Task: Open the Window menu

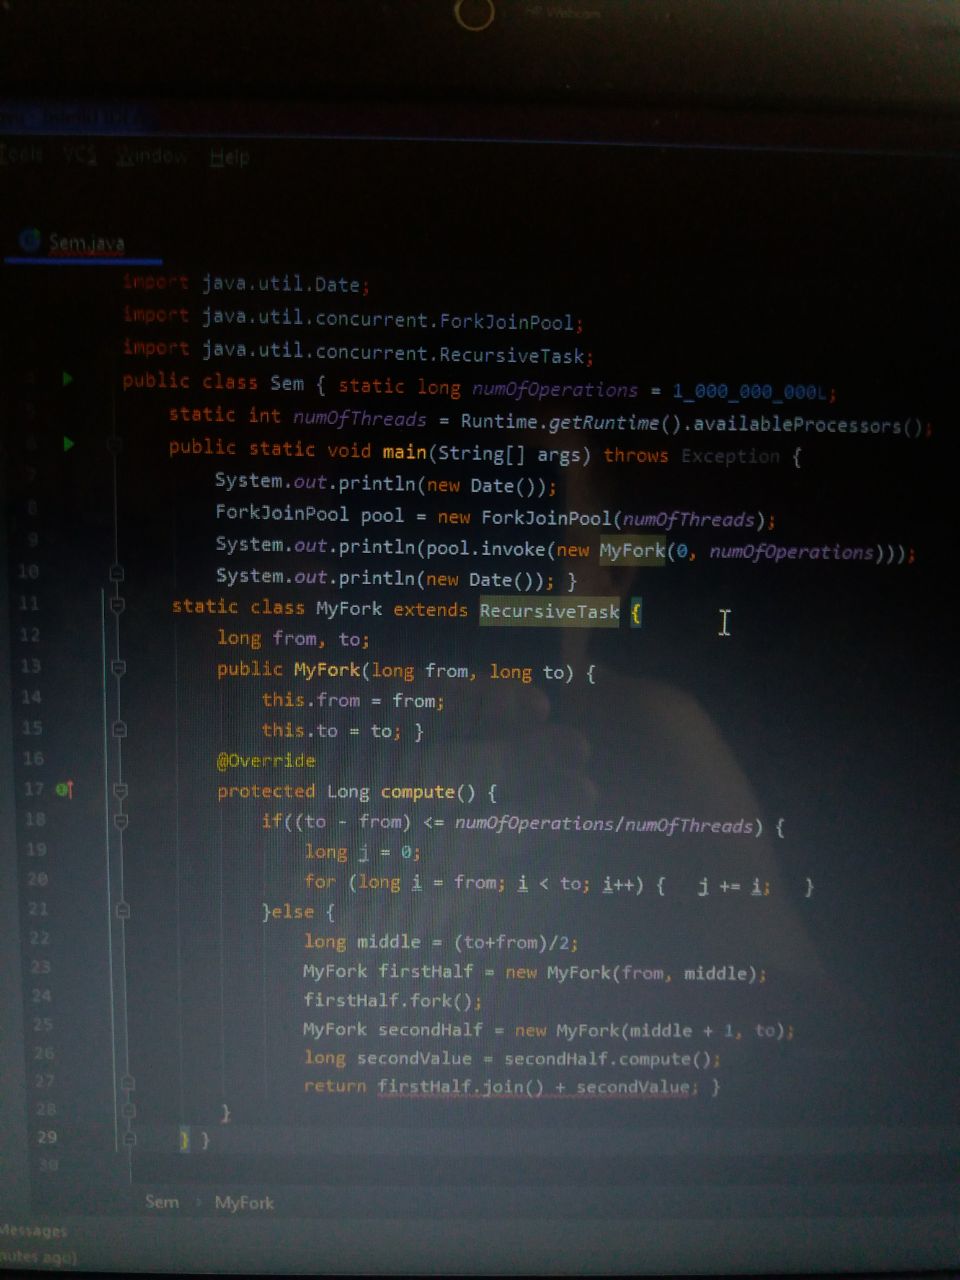Action: click(152, 156)
